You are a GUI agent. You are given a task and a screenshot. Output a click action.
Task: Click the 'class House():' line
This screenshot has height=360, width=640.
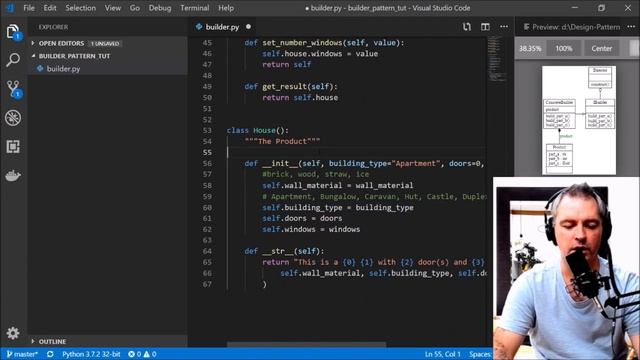258,130
